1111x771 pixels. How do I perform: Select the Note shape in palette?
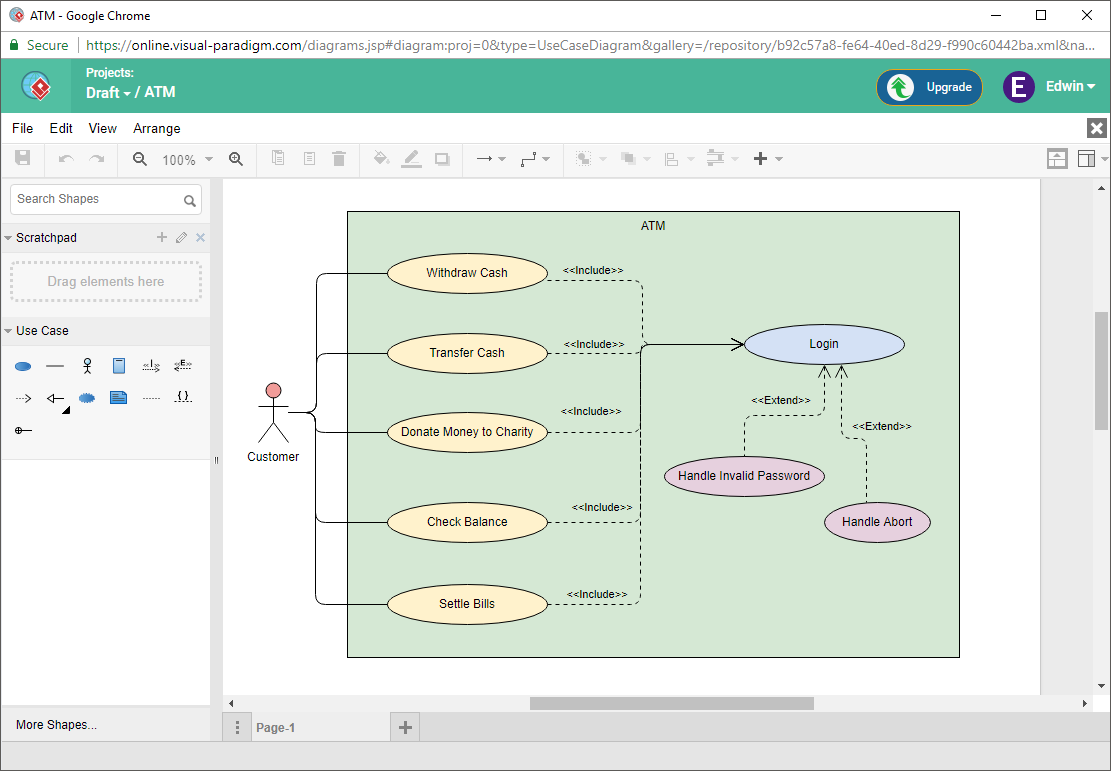click(119, 398)
